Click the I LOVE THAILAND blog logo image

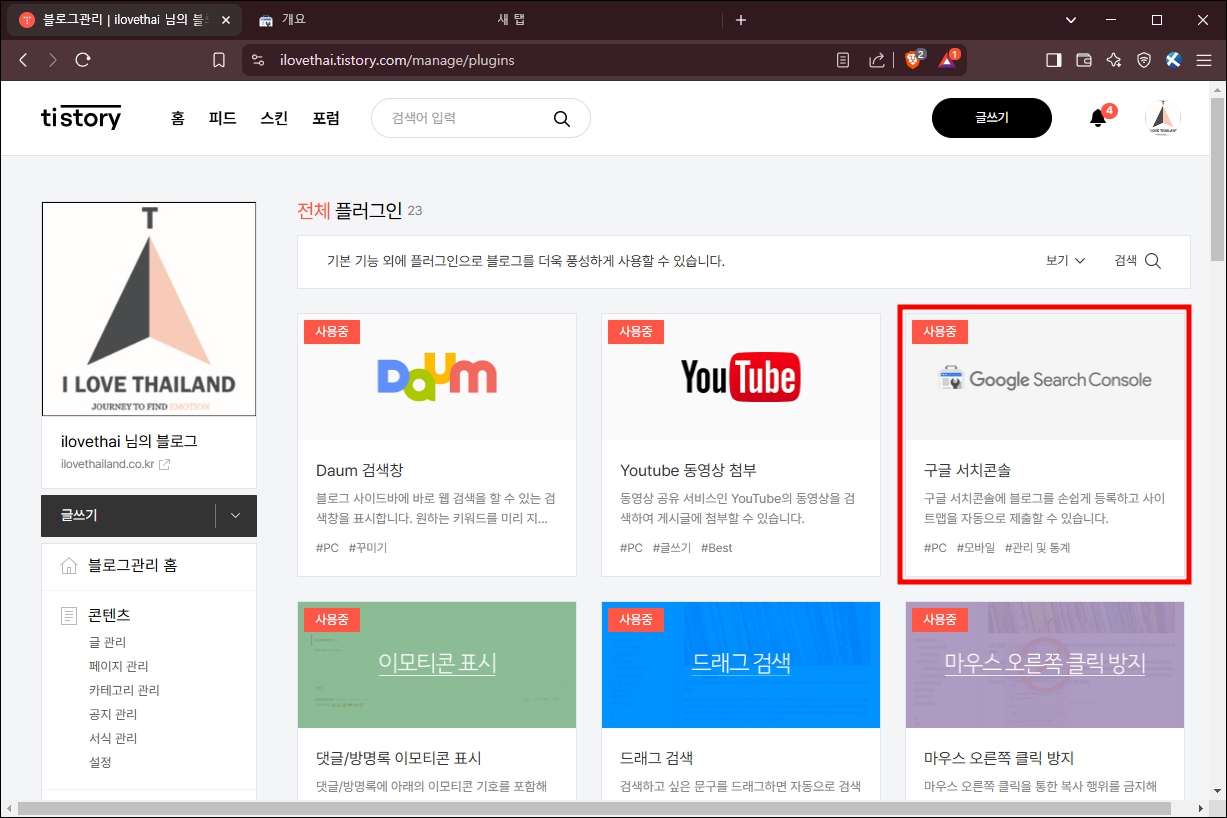click(x=149, y=309)
